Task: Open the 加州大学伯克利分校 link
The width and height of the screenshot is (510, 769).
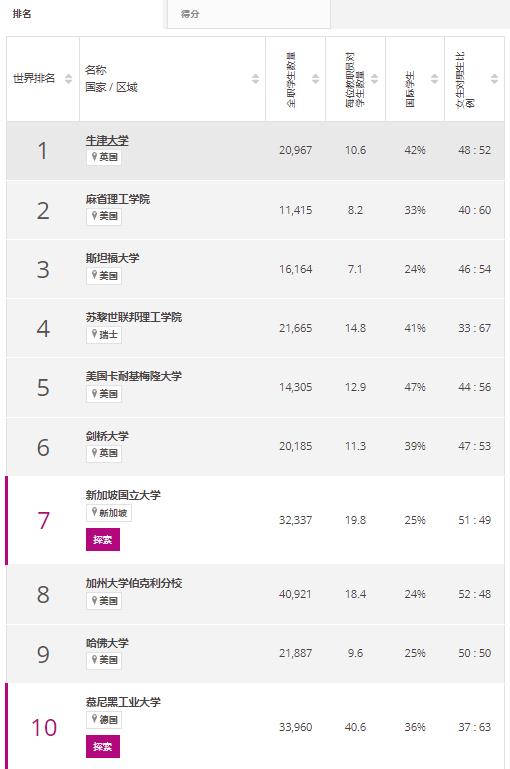Action: 134,583
